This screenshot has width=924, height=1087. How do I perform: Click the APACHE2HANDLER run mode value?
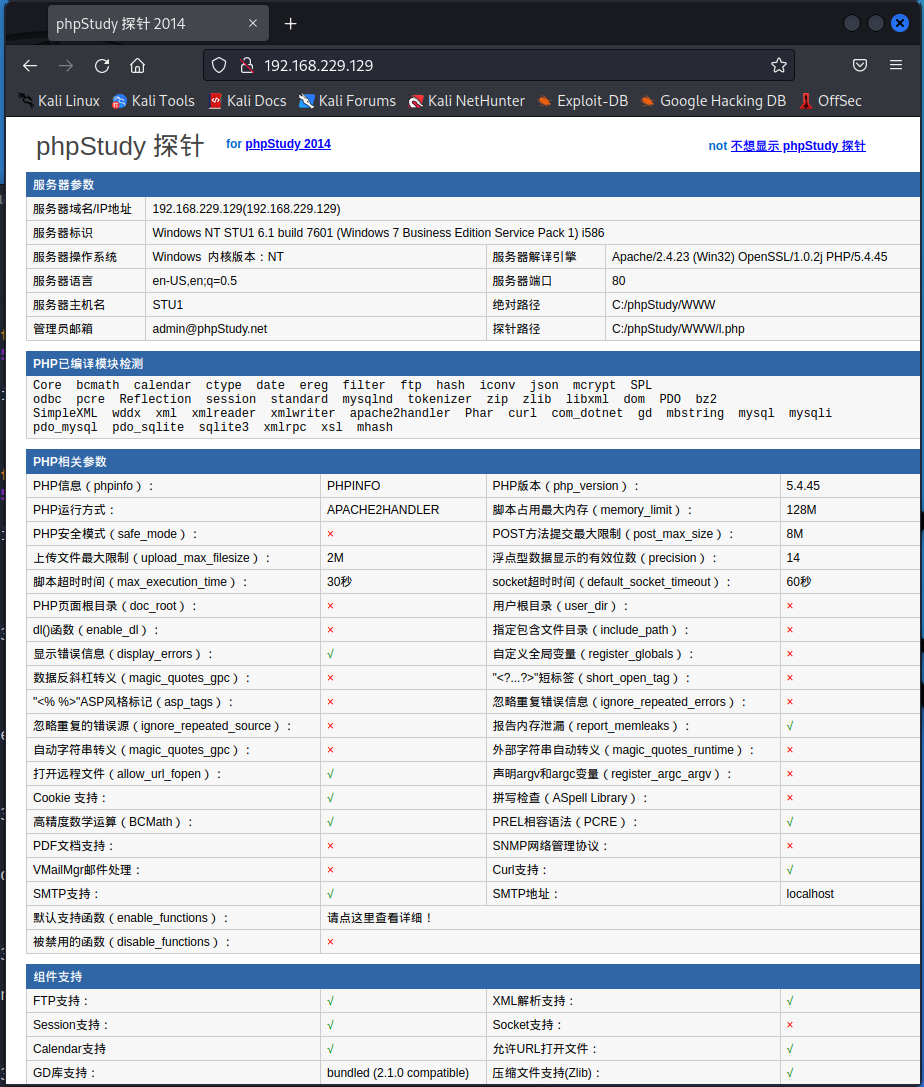[x=383, y=510]
